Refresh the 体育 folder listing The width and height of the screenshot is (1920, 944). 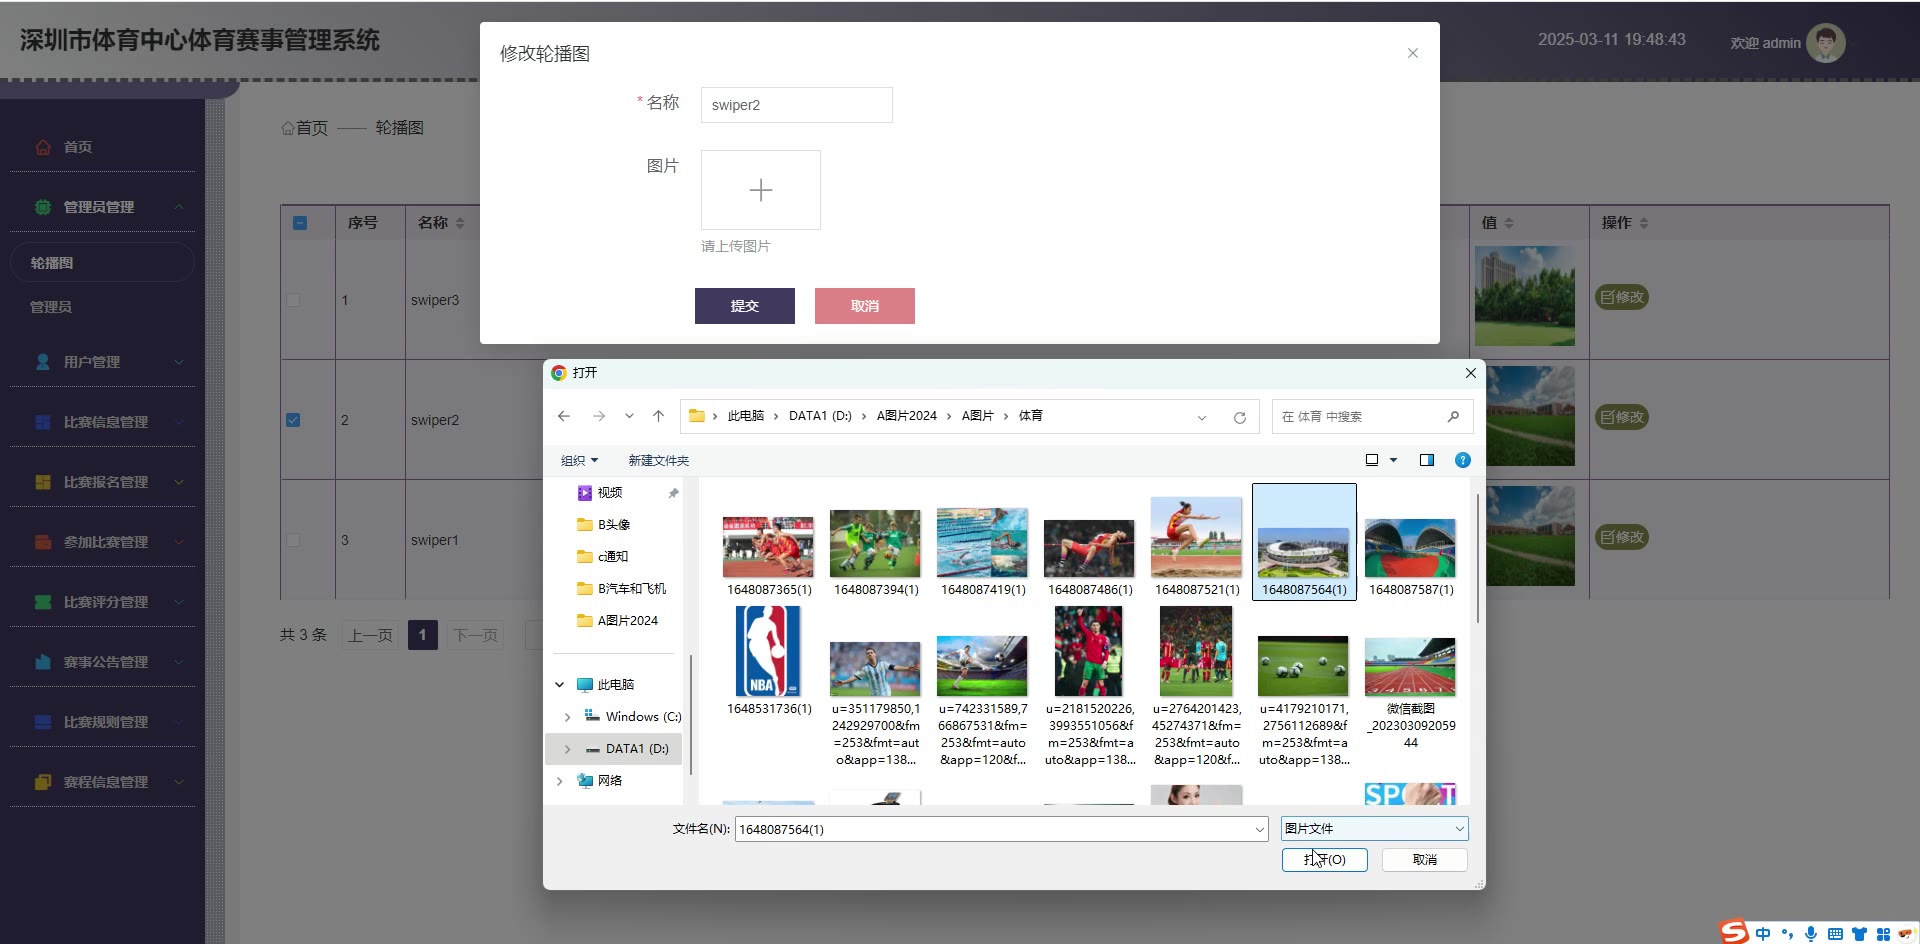1240,417
